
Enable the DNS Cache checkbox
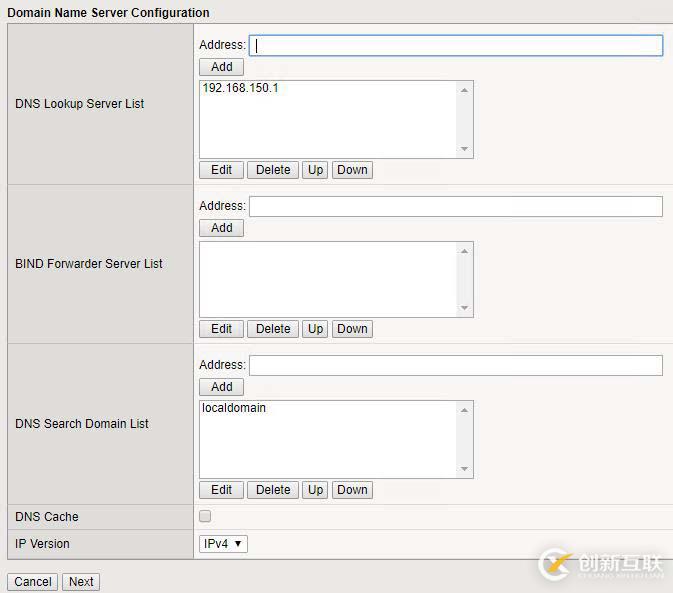point(205,516)
